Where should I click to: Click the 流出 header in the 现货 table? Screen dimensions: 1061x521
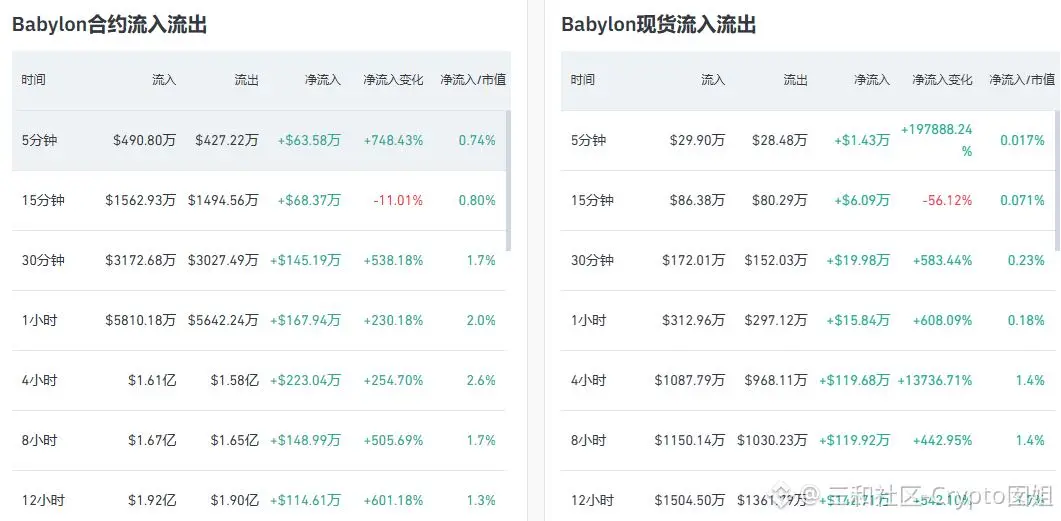796,80
